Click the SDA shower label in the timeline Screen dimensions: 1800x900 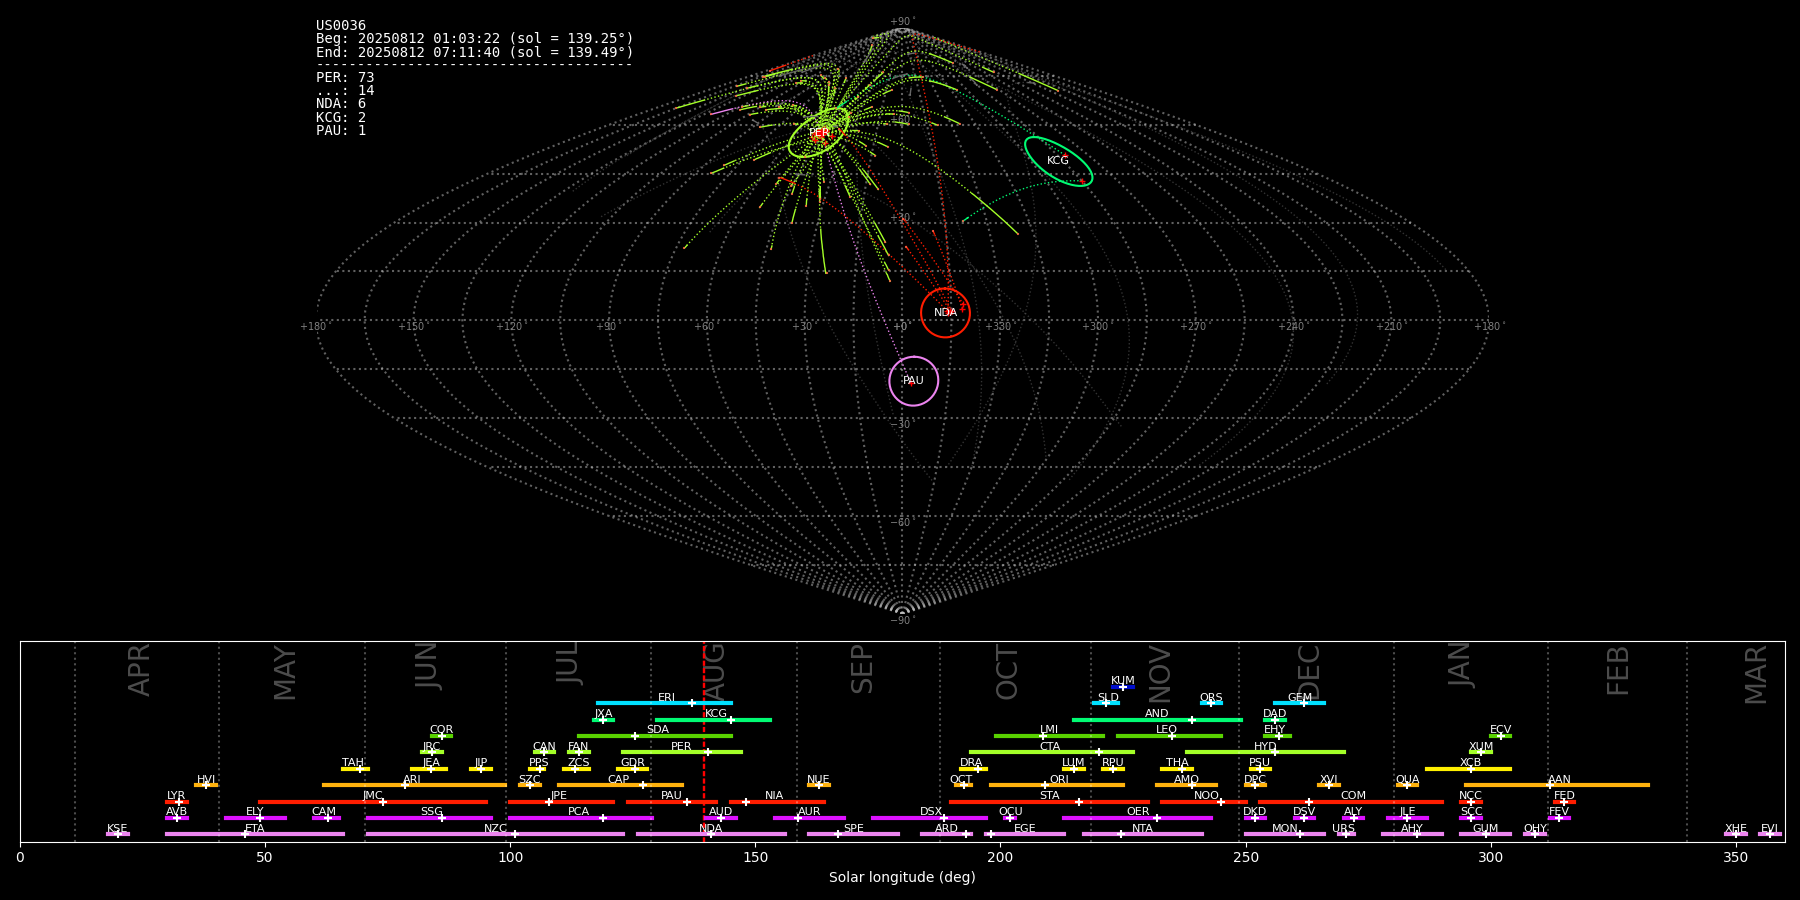[658, 730]
